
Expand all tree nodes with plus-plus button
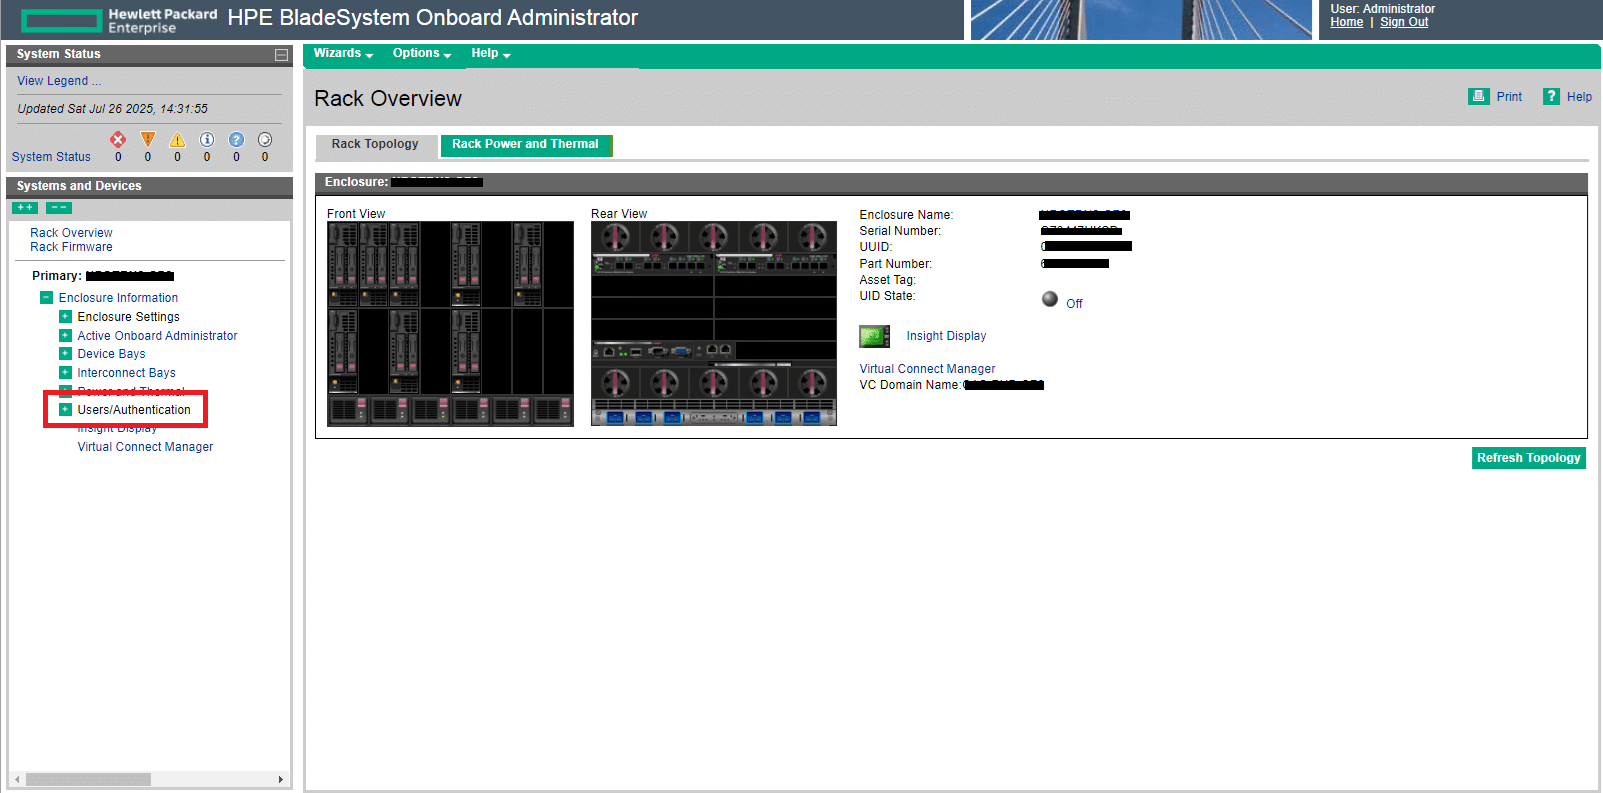pyautogui.click(x=25, y=208)
